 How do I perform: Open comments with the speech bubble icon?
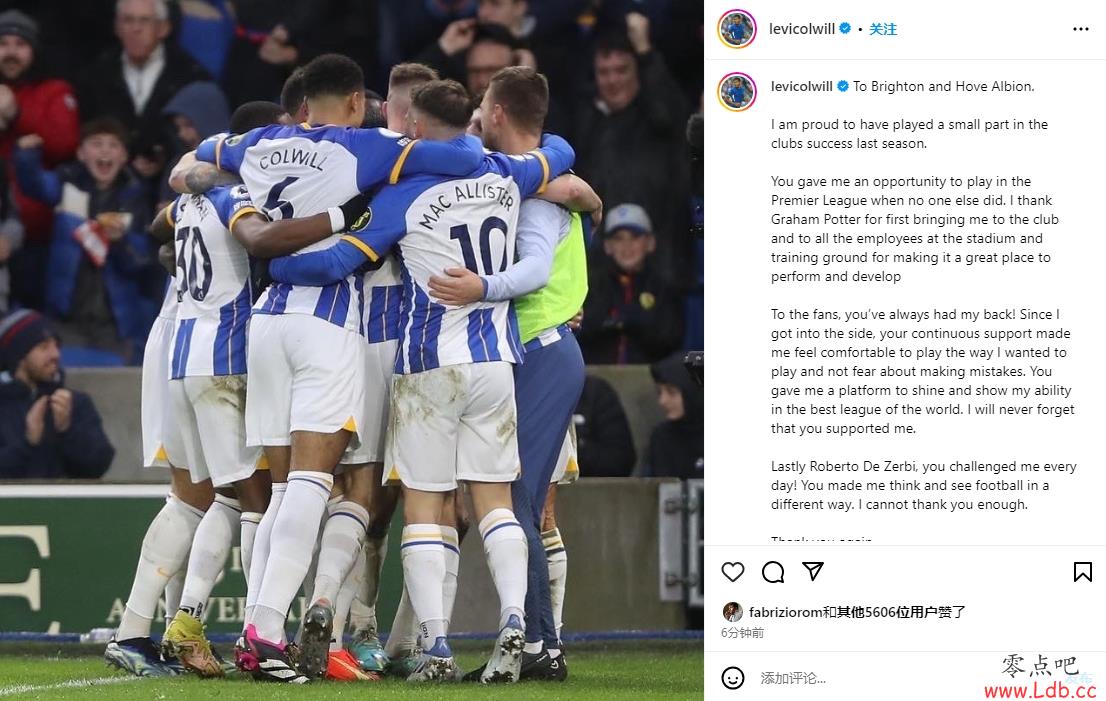(773, 572)
